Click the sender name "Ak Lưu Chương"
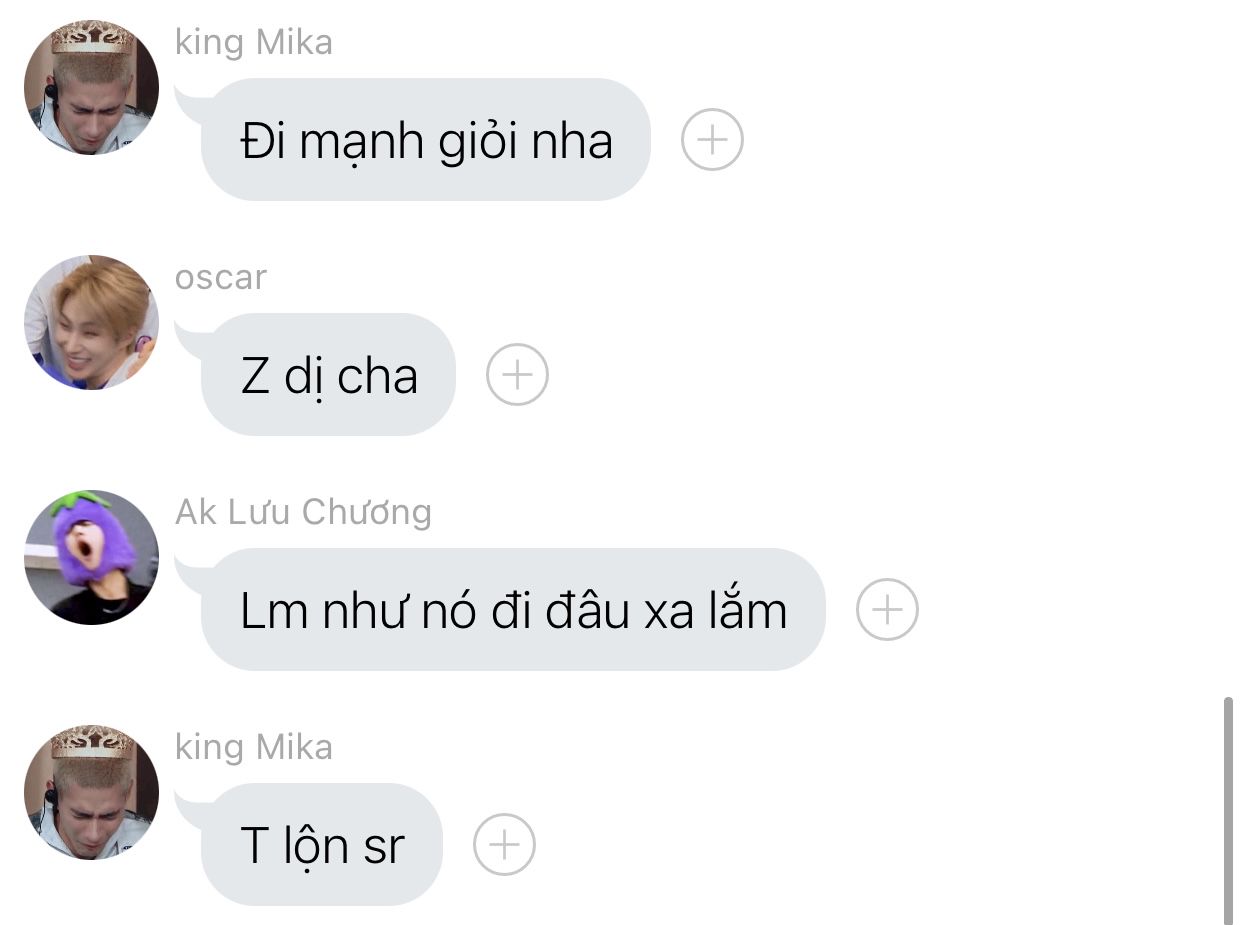The width and height of the screenshot is (1242, 925). coord(303,512)
